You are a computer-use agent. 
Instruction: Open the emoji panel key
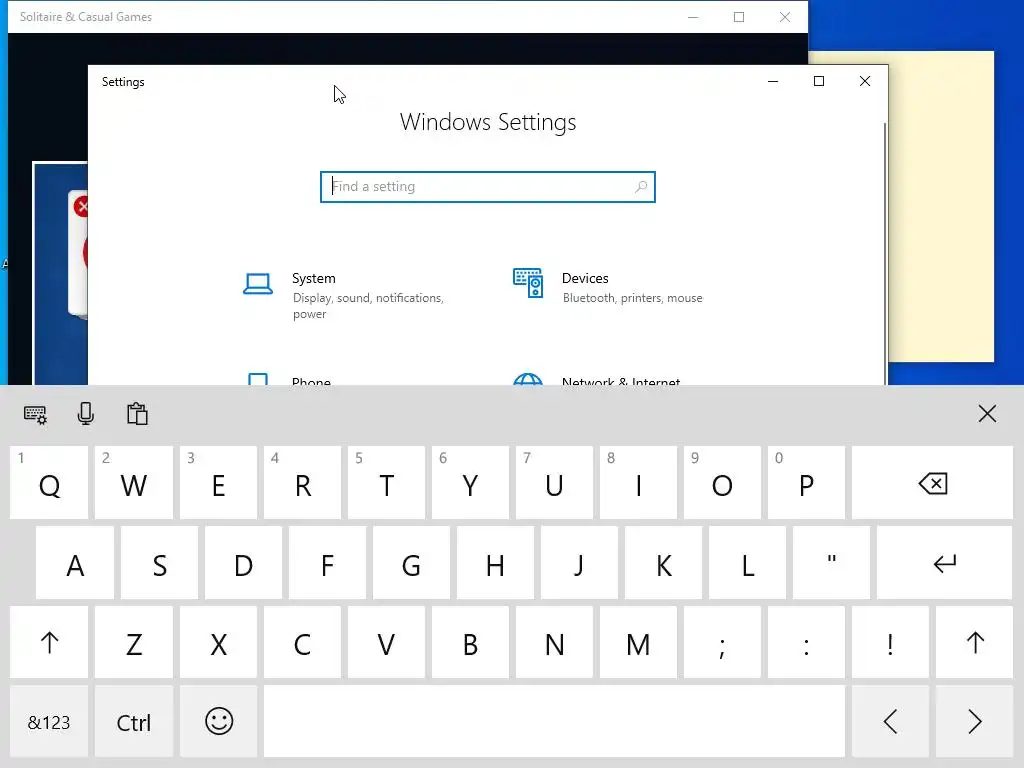(219, 722)
